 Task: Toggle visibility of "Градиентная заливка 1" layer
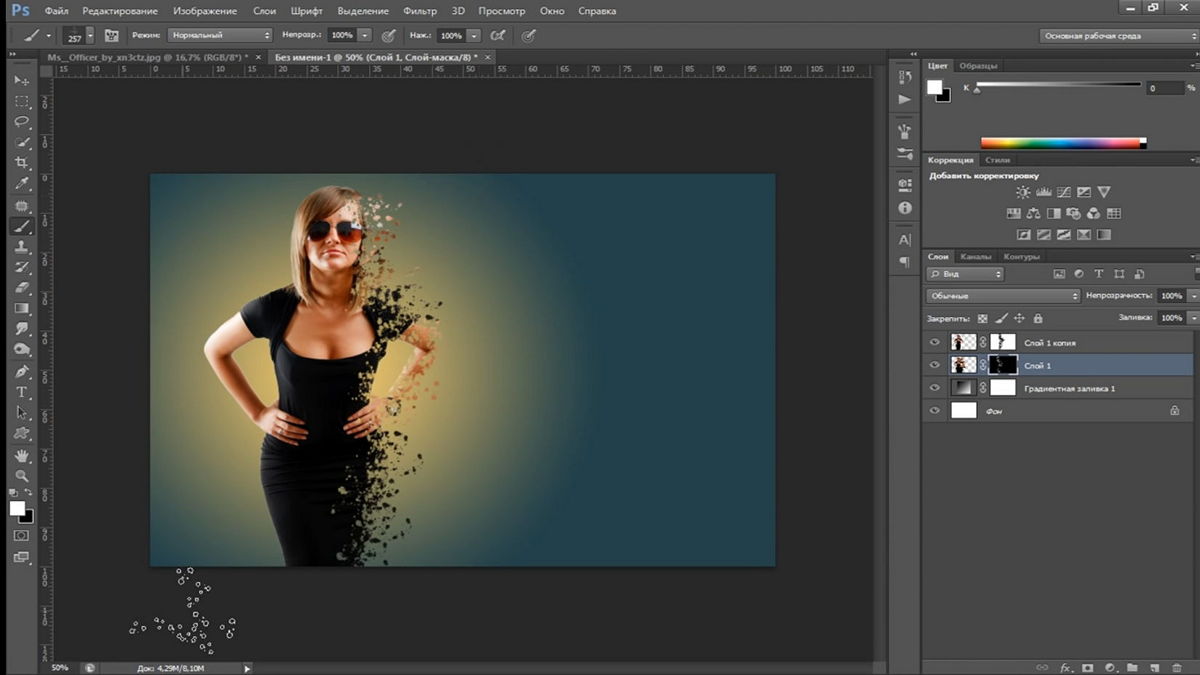click(935, 388)
